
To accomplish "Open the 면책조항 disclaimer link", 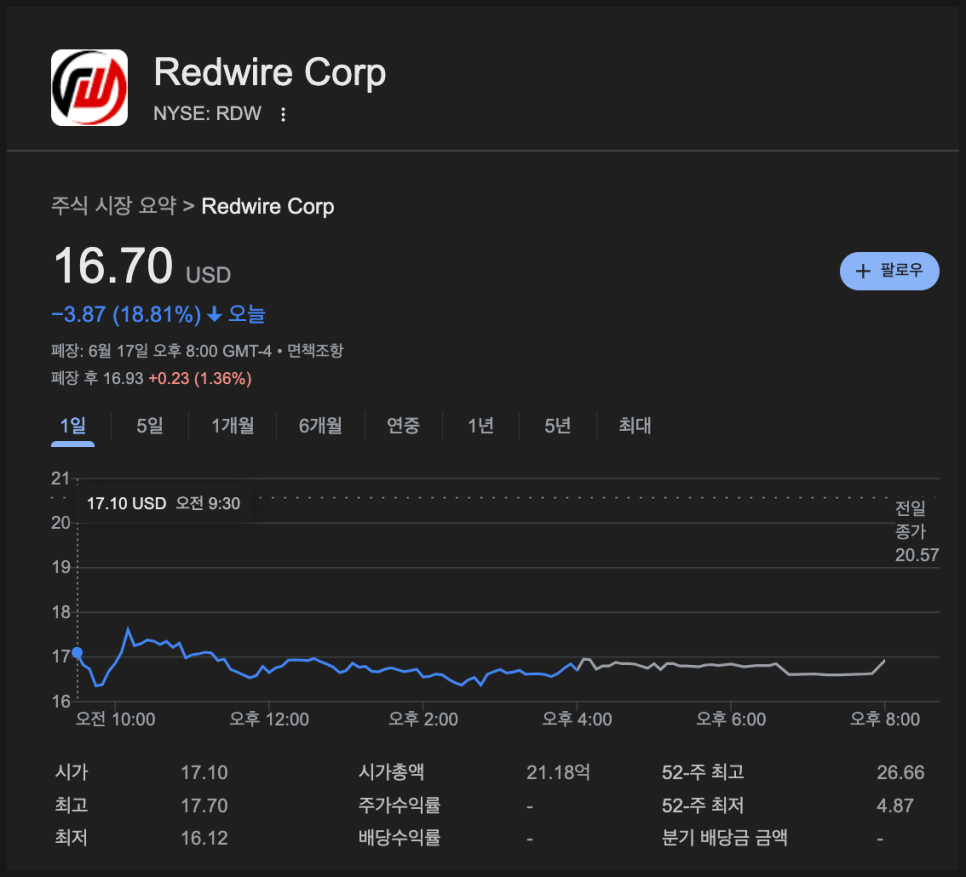I will [315, 350].
